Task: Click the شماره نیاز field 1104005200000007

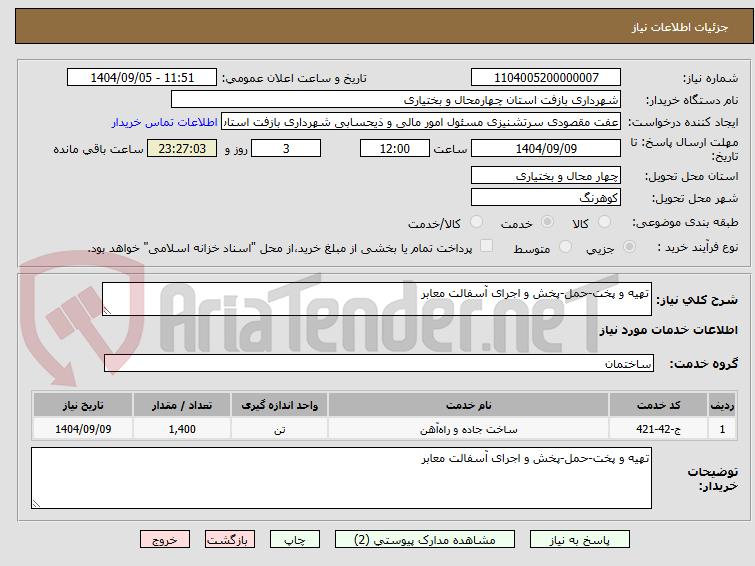Action: (x=546, y=78)
